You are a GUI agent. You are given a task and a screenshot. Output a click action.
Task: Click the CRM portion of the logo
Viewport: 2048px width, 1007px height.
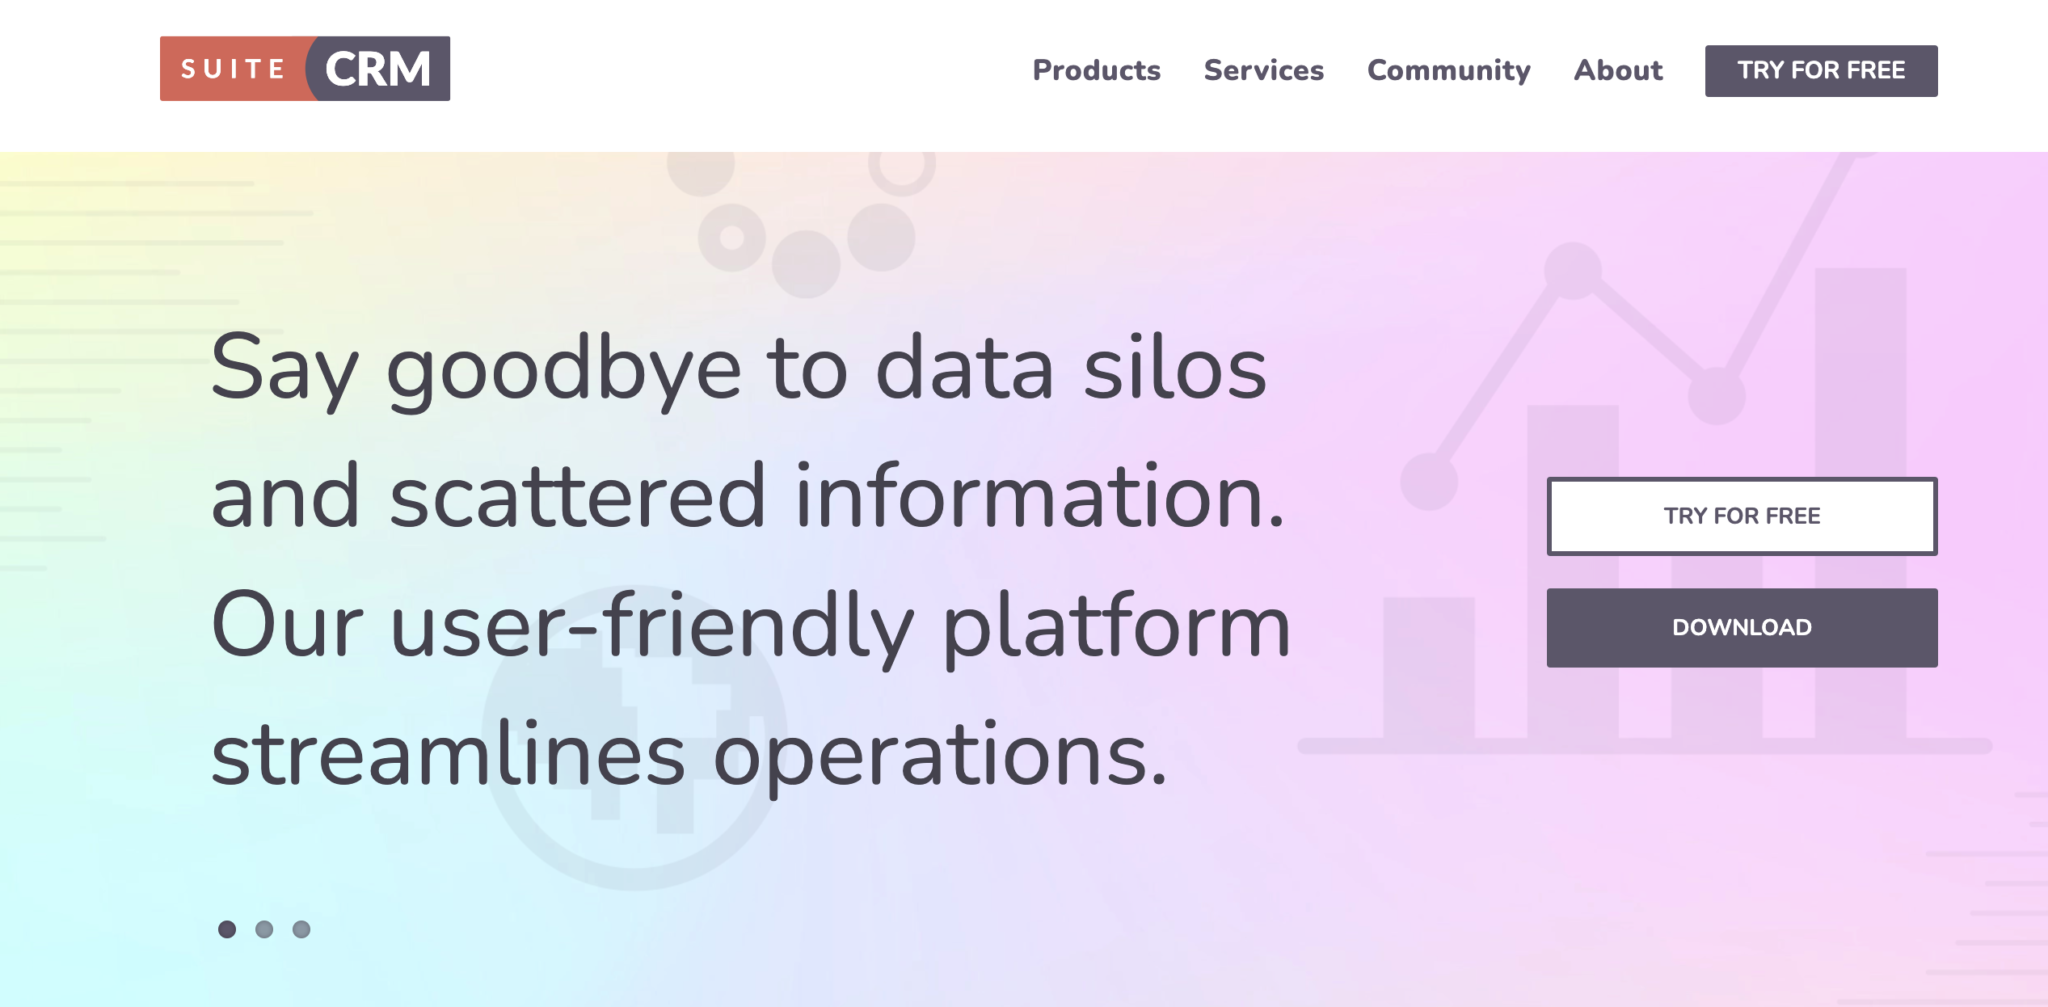tap(380, 69)
